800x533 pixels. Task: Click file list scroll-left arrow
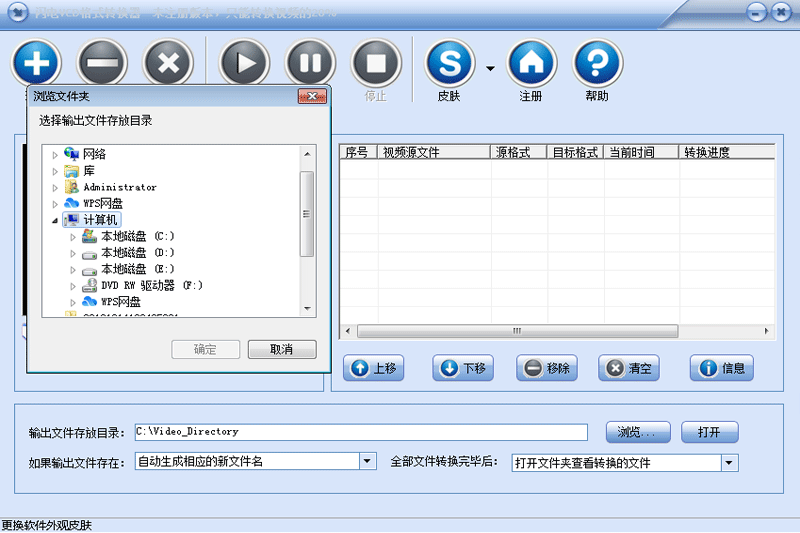[348, 331]
